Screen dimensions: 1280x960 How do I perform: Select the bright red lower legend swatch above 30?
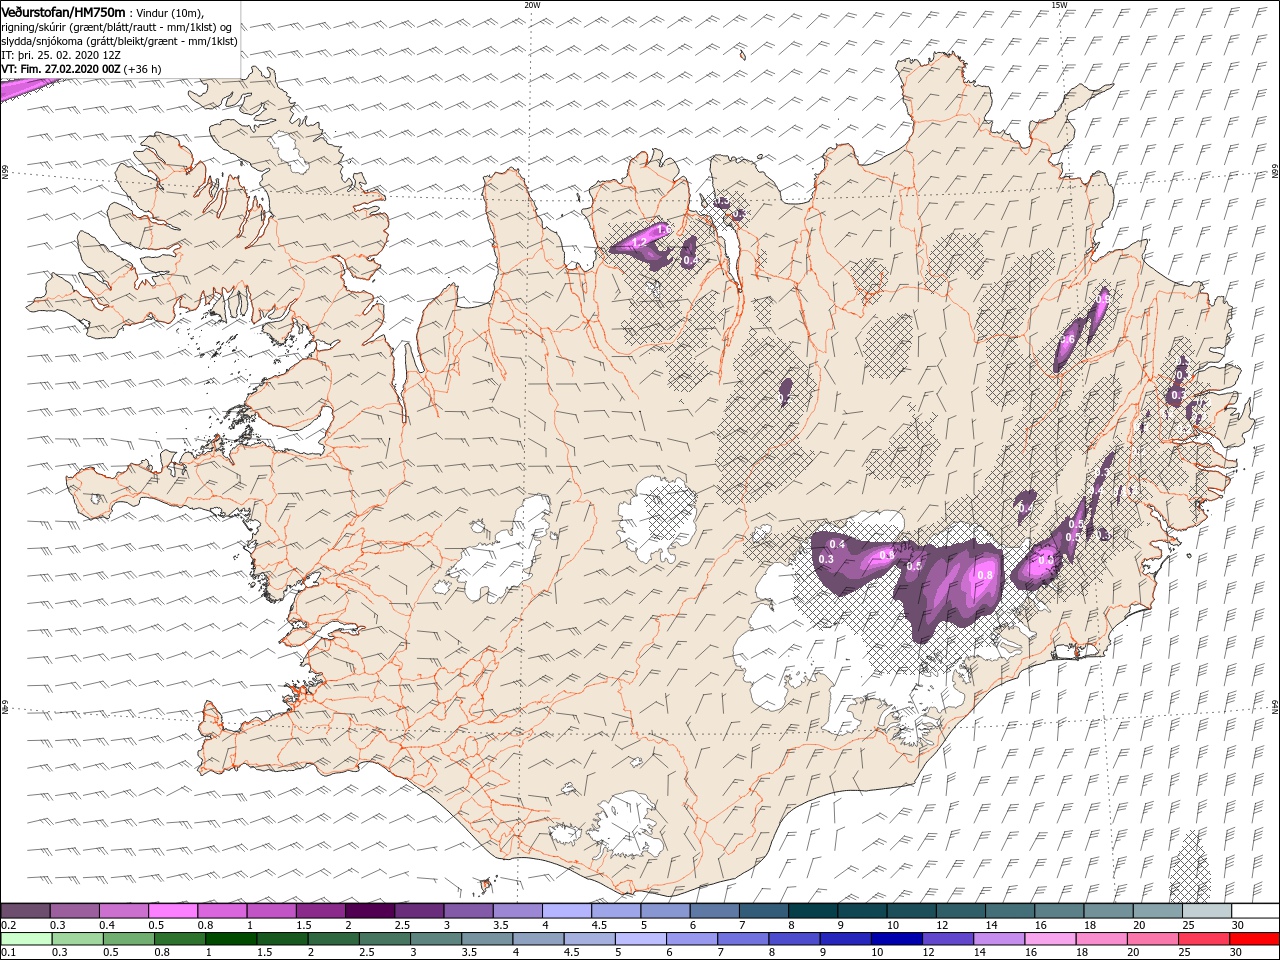(1253, 939)
